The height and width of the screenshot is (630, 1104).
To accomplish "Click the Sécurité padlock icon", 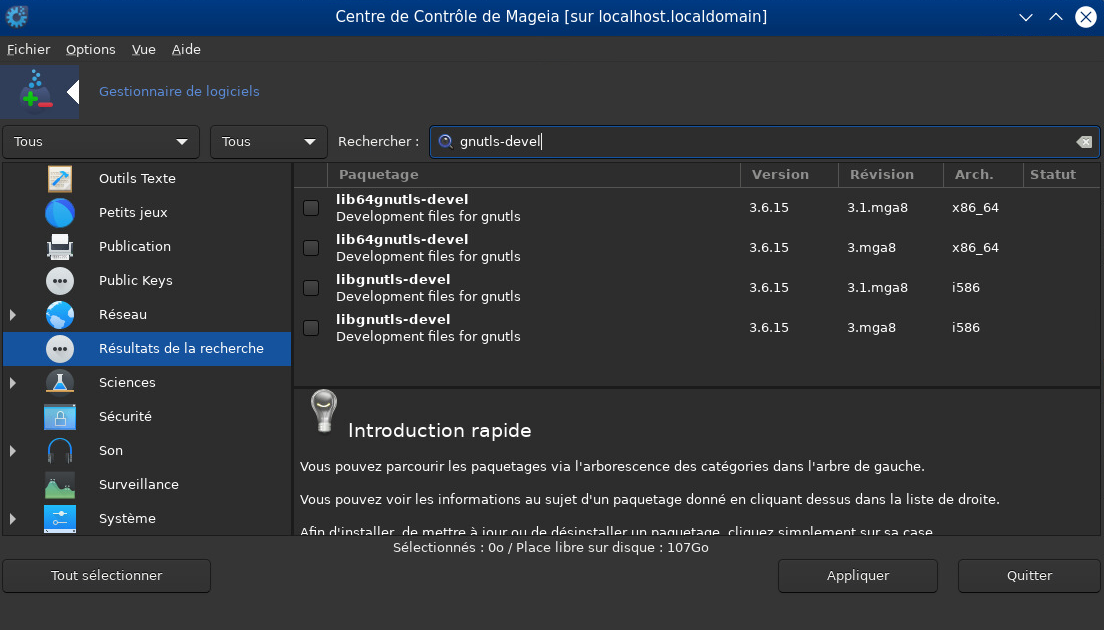I will (60, 417).
